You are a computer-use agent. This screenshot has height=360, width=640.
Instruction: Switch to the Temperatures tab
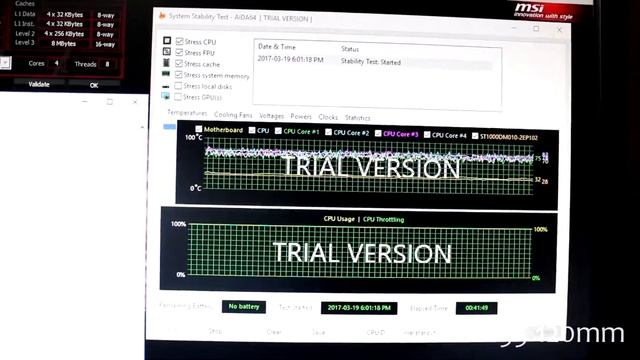click(x=187, y=113)
